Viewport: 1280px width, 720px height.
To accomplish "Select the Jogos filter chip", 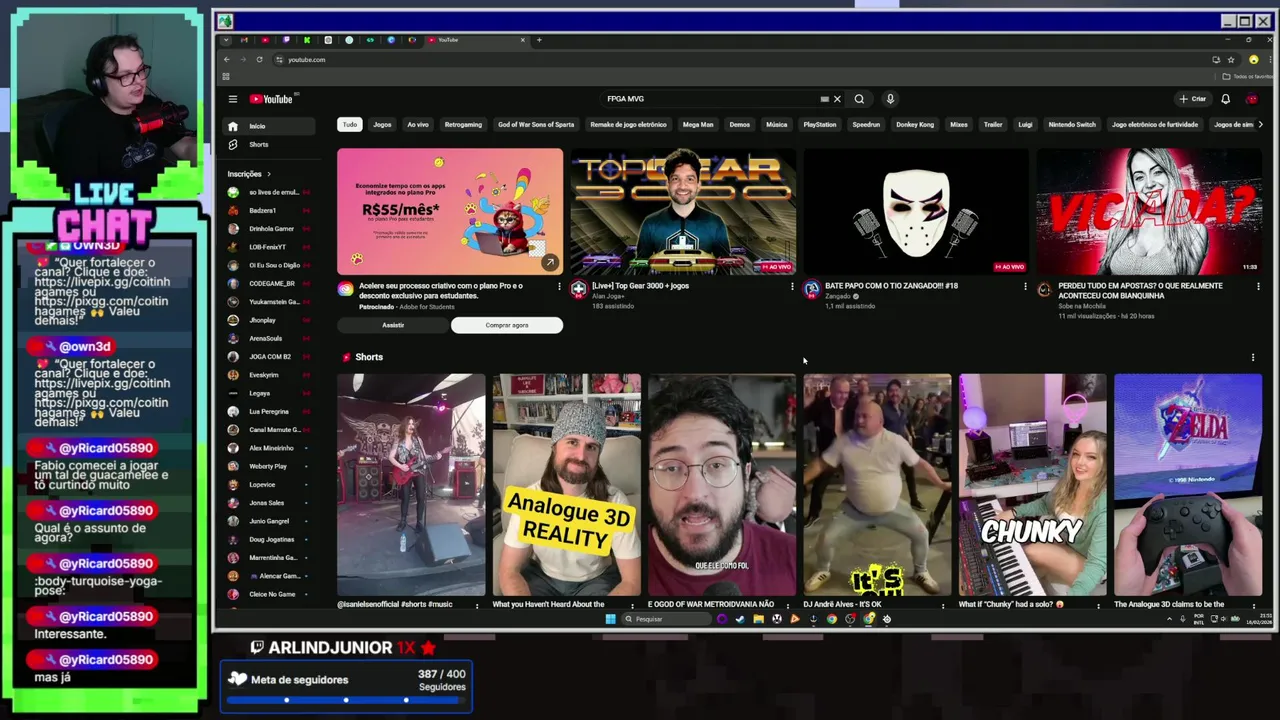I will pyautogui.click(x=382, y=125).
